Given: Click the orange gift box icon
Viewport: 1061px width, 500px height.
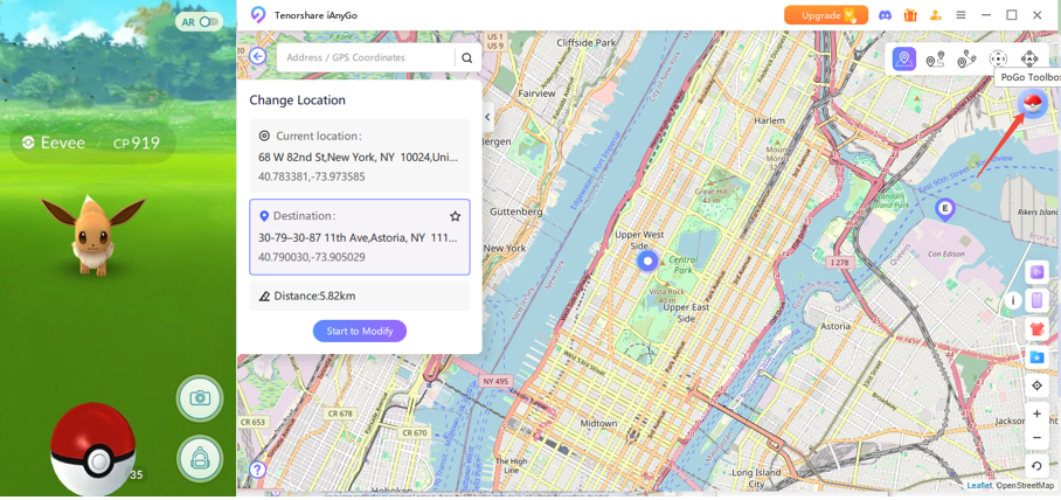Looking at the screenshot, I should point(910,15).
